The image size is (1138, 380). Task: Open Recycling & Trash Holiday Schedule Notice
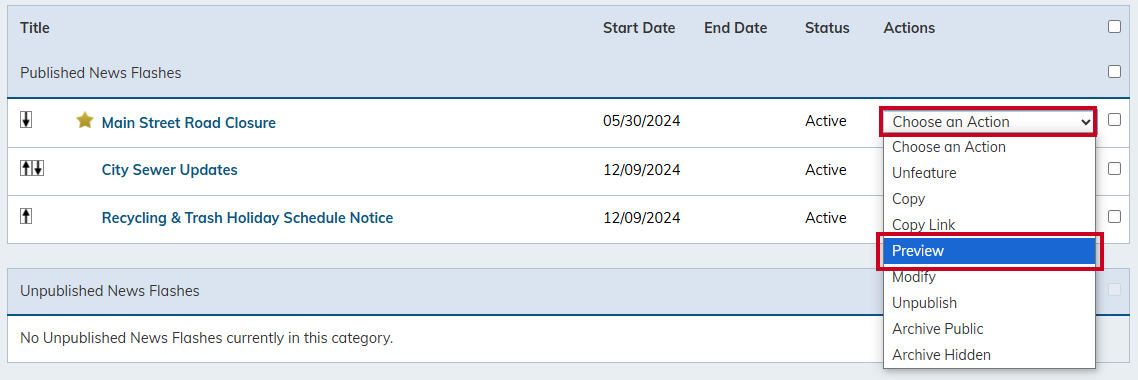tap(247, 218)
